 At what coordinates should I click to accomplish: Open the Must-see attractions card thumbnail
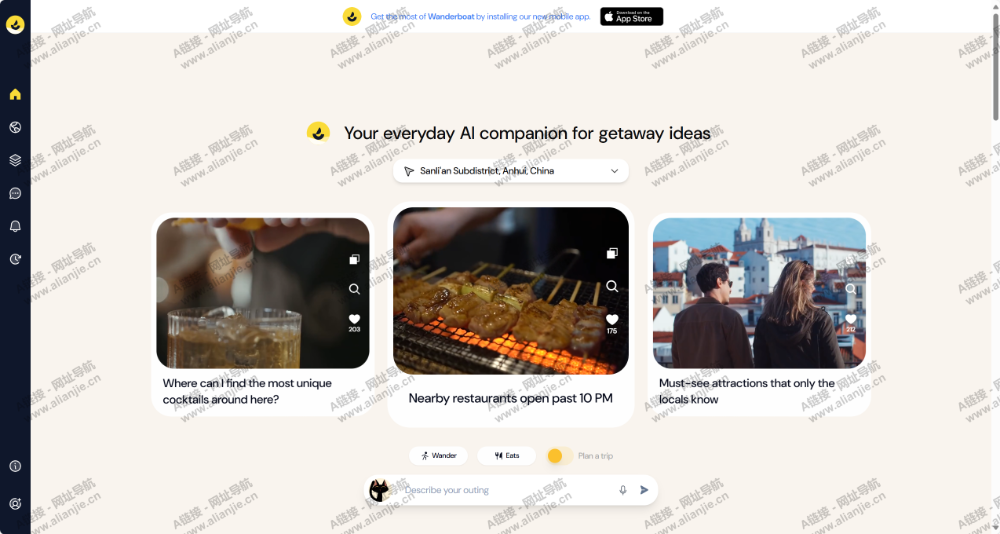point(760,293)
